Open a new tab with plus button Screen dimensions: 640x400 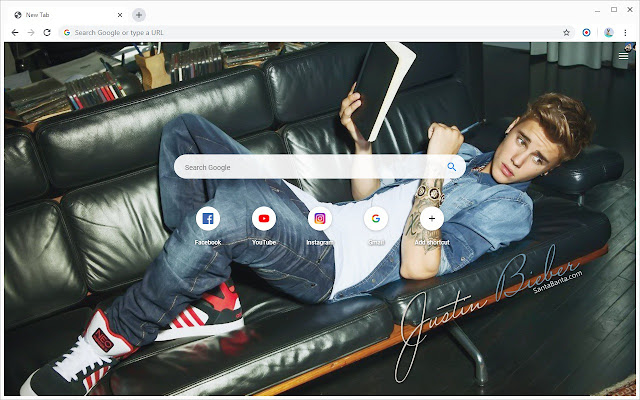(x=139, y=15)
